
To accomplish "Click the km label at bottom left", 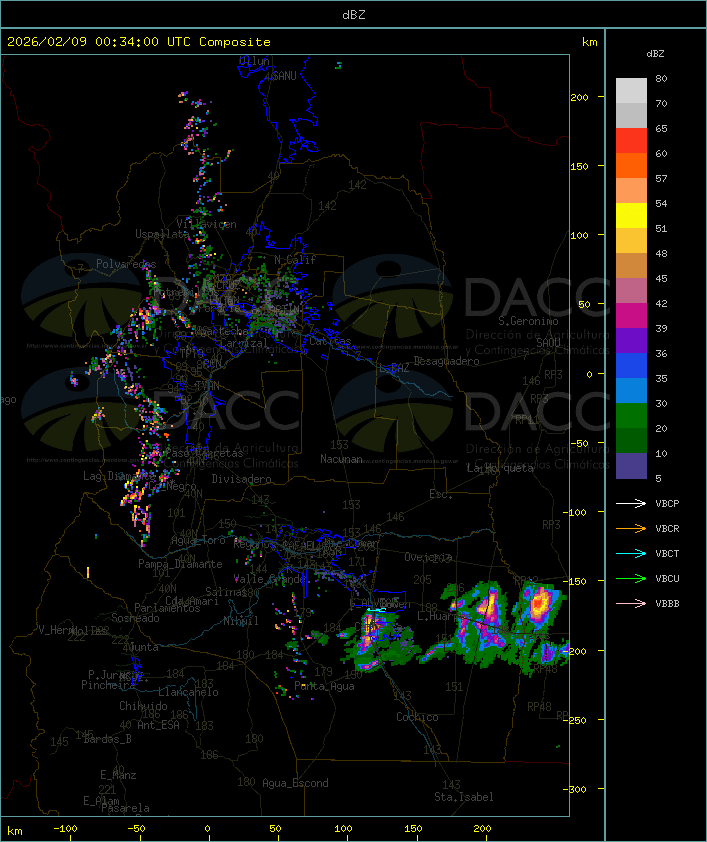I will pyautogui.click(x=14, y=831).
